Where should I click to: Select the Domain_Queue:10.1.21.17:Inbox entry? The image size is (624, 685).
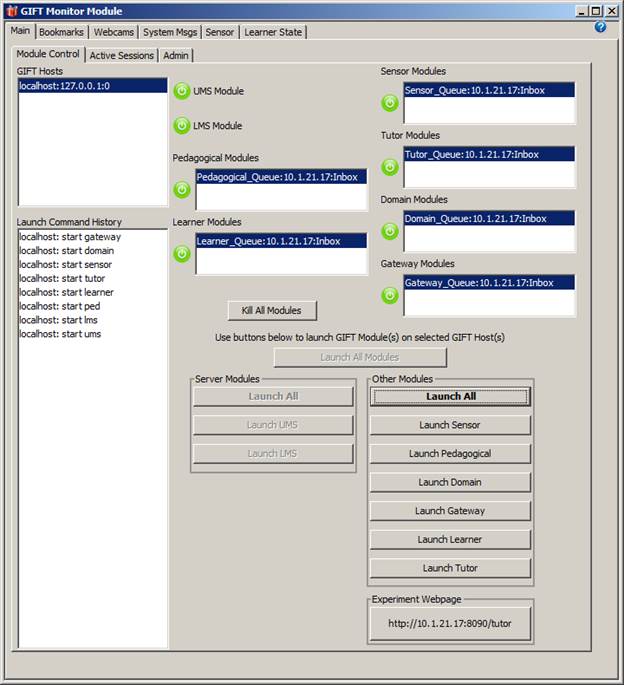pos(489,219)
